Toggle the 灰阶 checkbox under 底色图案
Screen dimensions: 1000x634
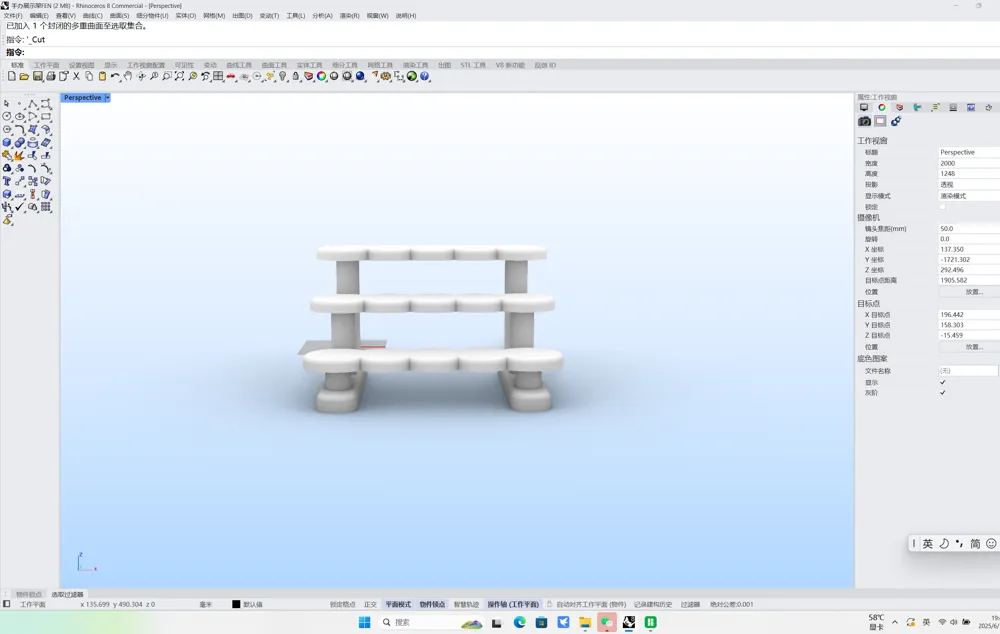943,392
